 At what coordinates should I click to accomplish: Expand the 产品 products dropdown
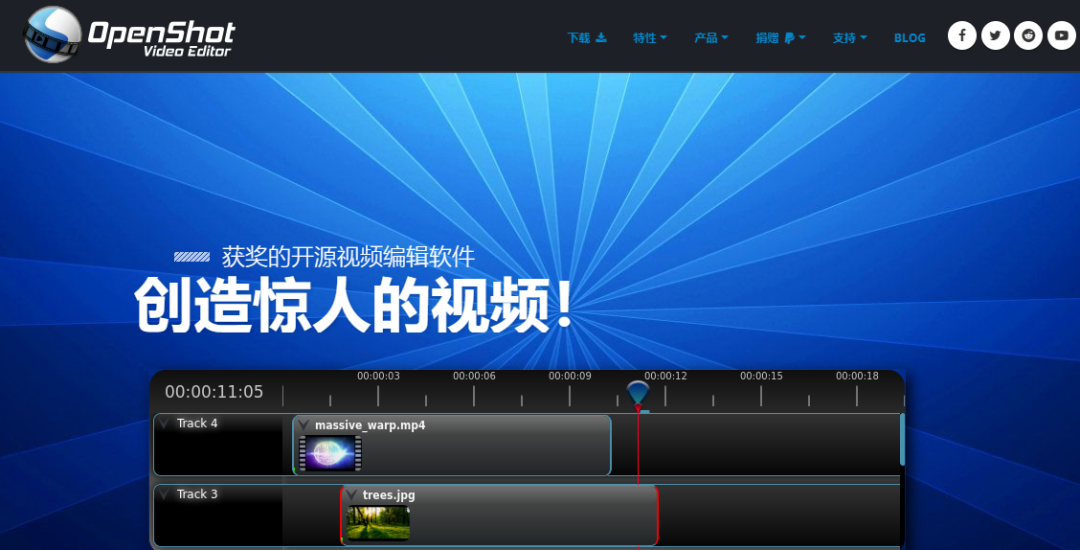pyautogui.click(x=711, y=38)
